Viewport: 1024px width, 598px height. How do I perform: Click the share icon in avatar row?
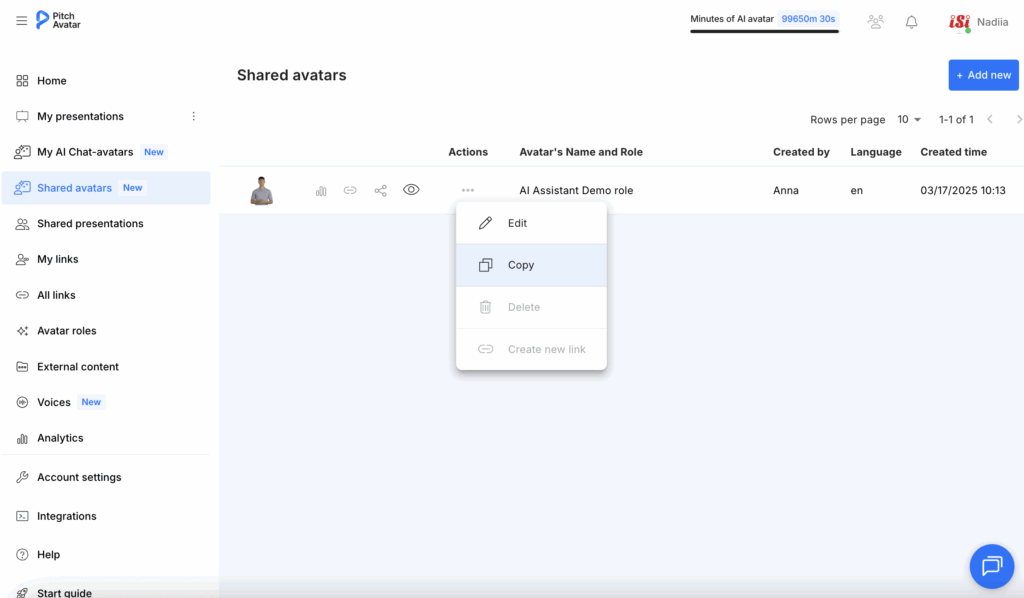click(x=380, y=190)
